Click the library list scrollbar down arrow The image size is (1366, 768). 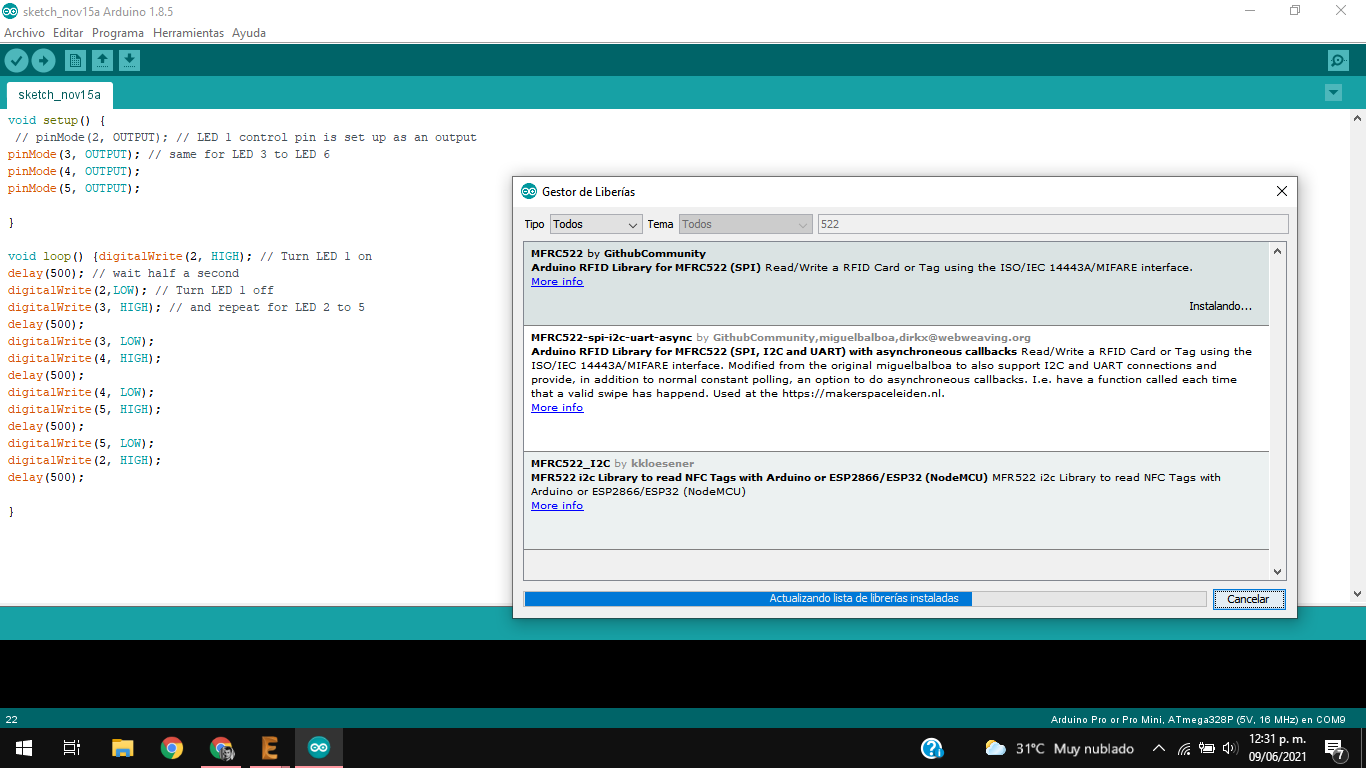coord(1277,571)
